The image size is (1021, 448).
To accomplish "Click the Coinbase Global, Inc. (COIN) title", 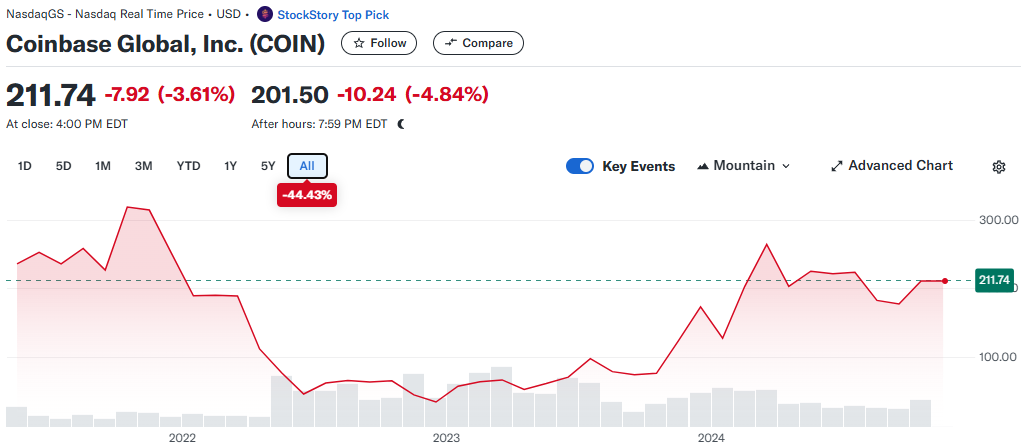I will point(165,44).
